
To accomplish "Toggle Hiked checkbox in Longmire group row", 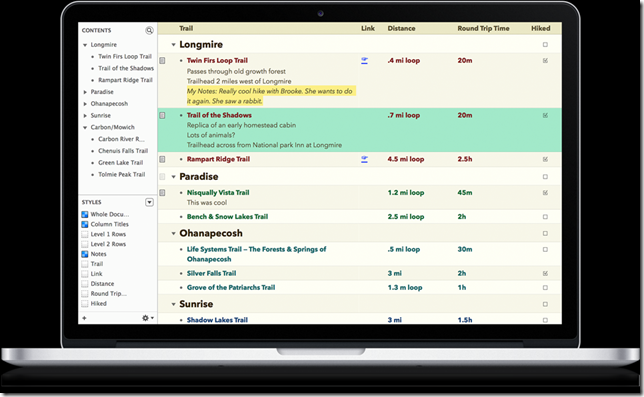I will (545, 45).
